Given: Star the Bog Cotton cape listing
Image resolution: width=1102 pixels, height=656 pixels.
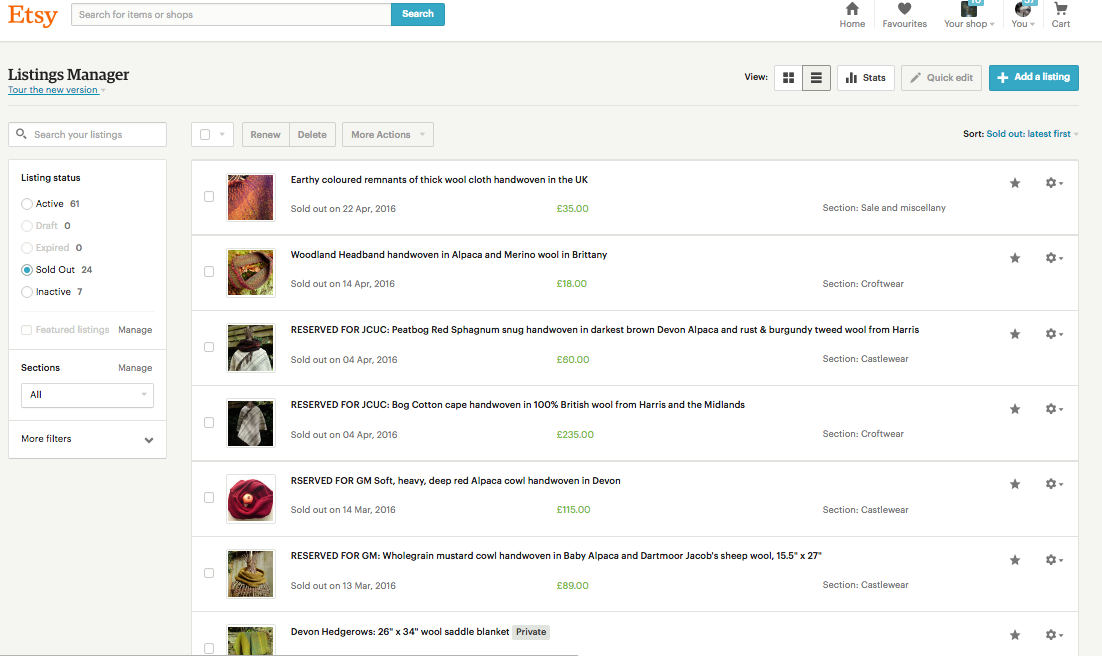Looking at the screenshot, I should tap(1015, 409).
